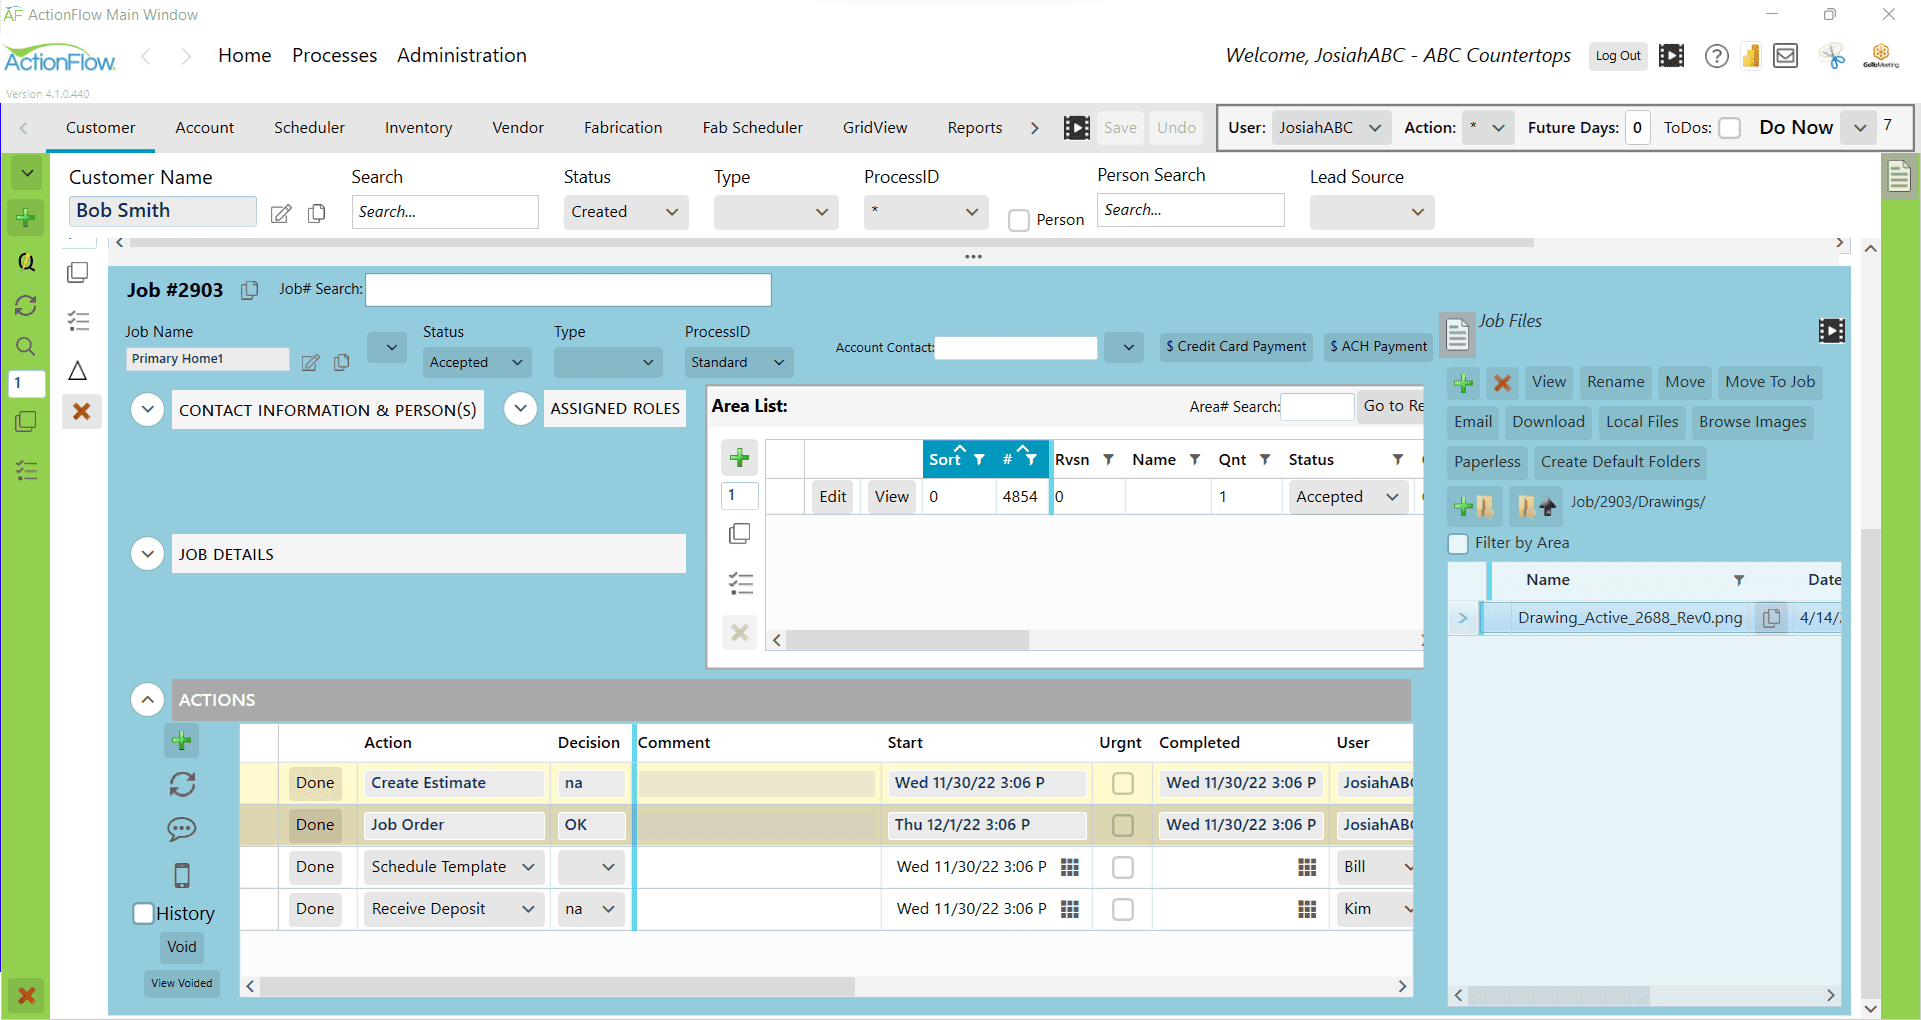The width and height of the screenshot is (1921, 1020).
Task: Launch GoToMeeting from the top toolbar
Action: (1881, 56)
